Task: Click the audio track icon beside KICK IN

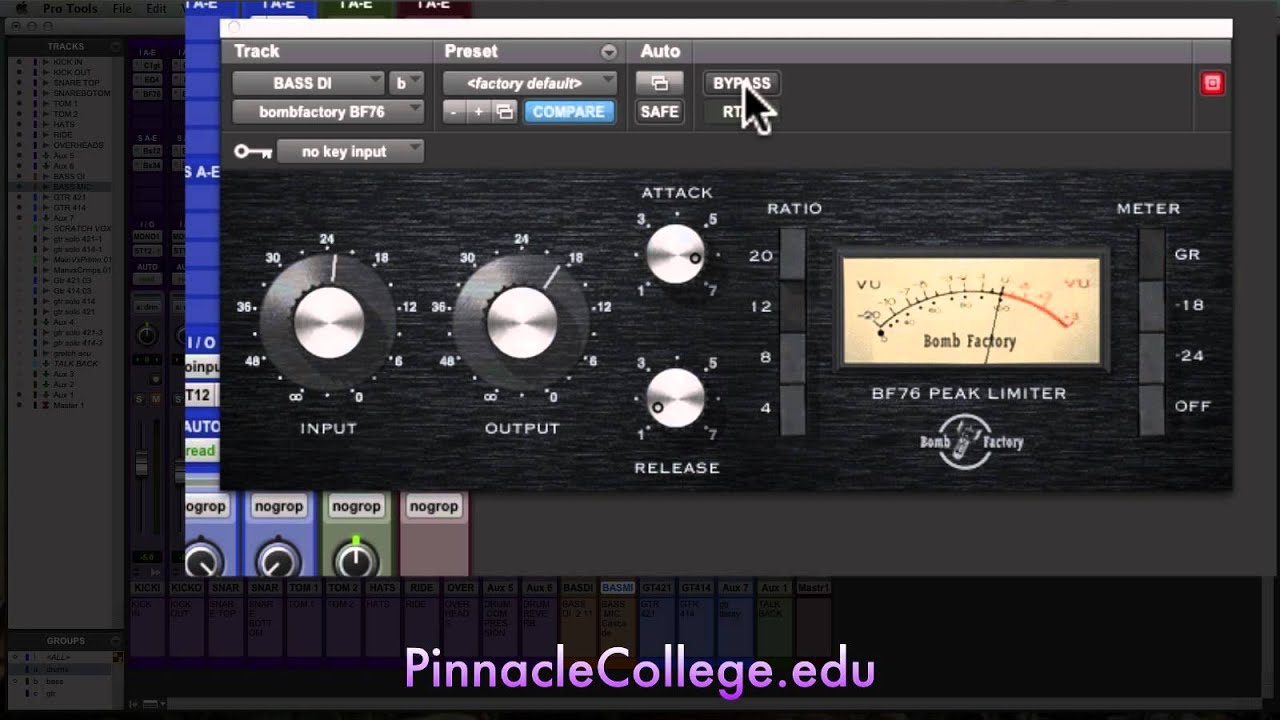Action: tap(45, 62)
